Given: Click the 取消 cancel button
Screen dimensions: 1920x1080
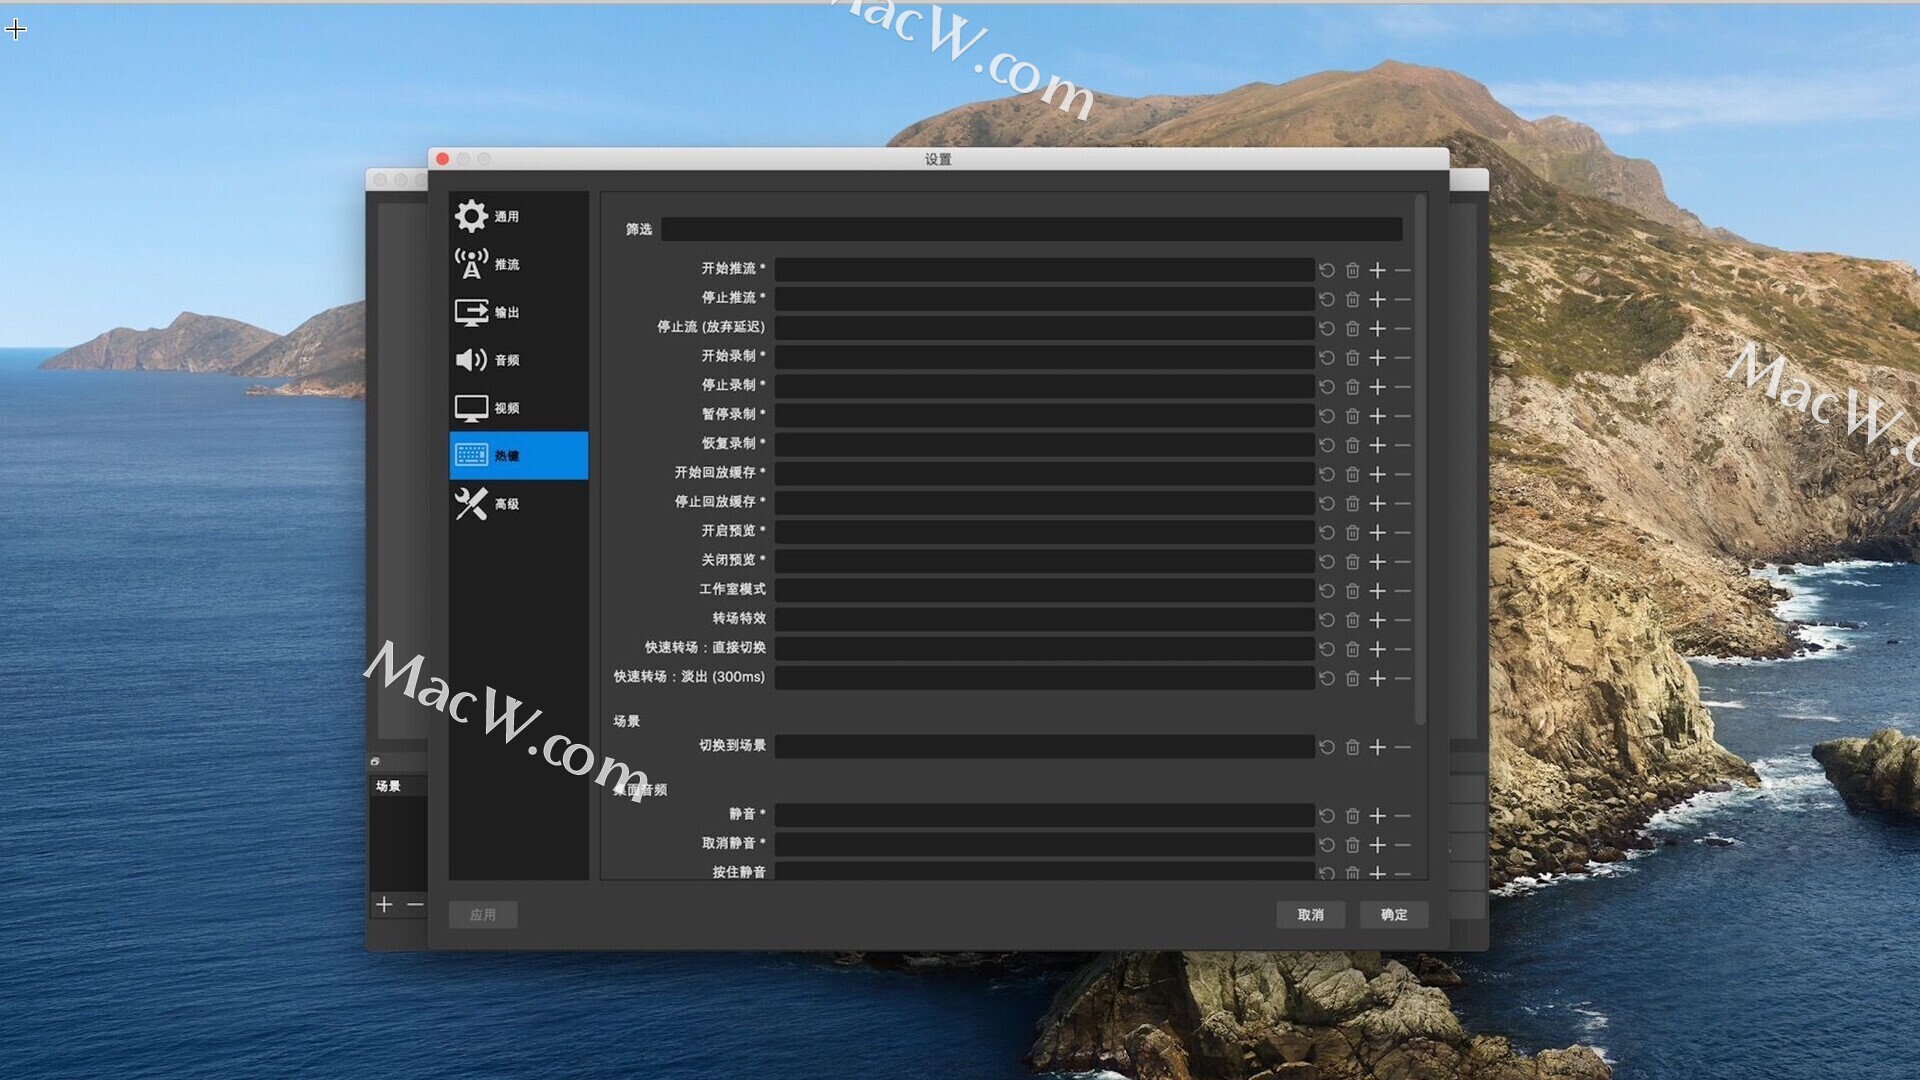Looking at the screenshot, I should (x=1310, y=914).
